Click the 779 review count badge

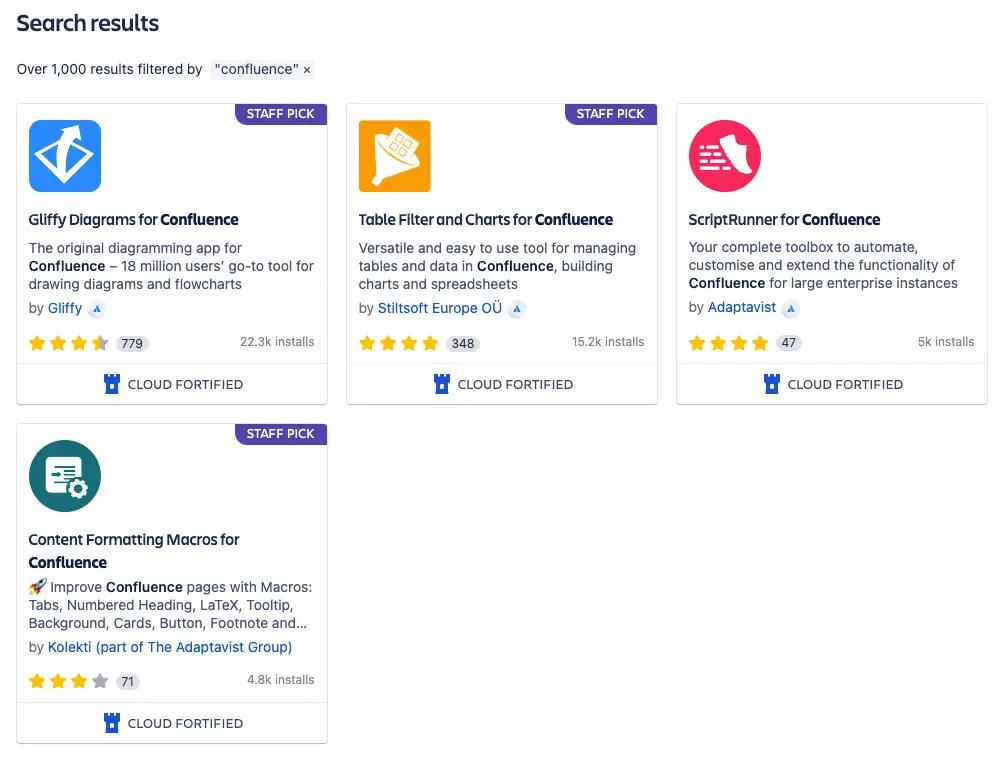(x=132, y=343)
